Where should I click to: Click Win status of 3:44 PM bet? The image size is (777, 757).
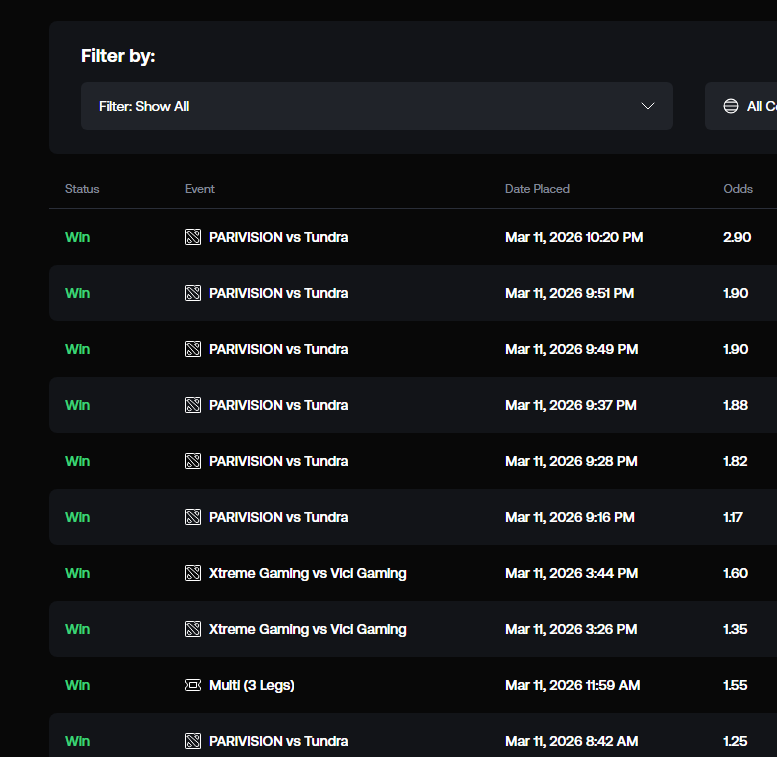coord(77,573)
